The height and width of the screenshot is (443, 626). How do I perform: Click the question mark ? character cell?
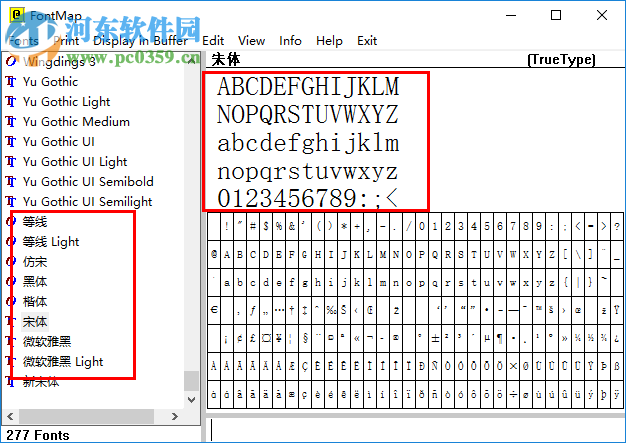click(x=617, y=226)
